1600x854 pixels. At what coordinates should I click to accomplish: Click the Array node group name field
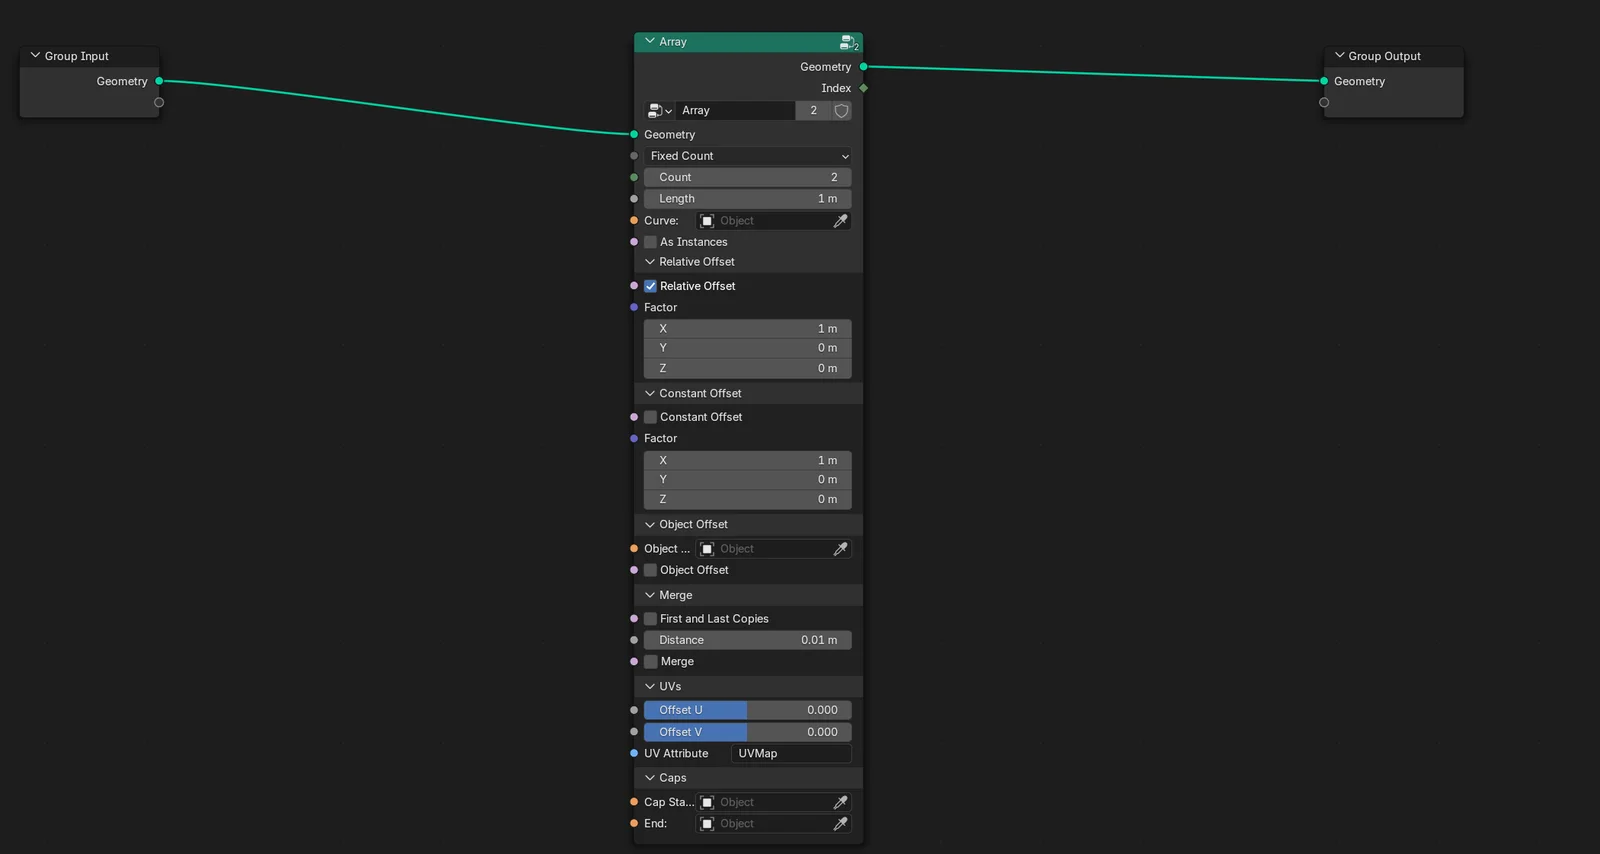pyautogui.click(x=735, y=111)
